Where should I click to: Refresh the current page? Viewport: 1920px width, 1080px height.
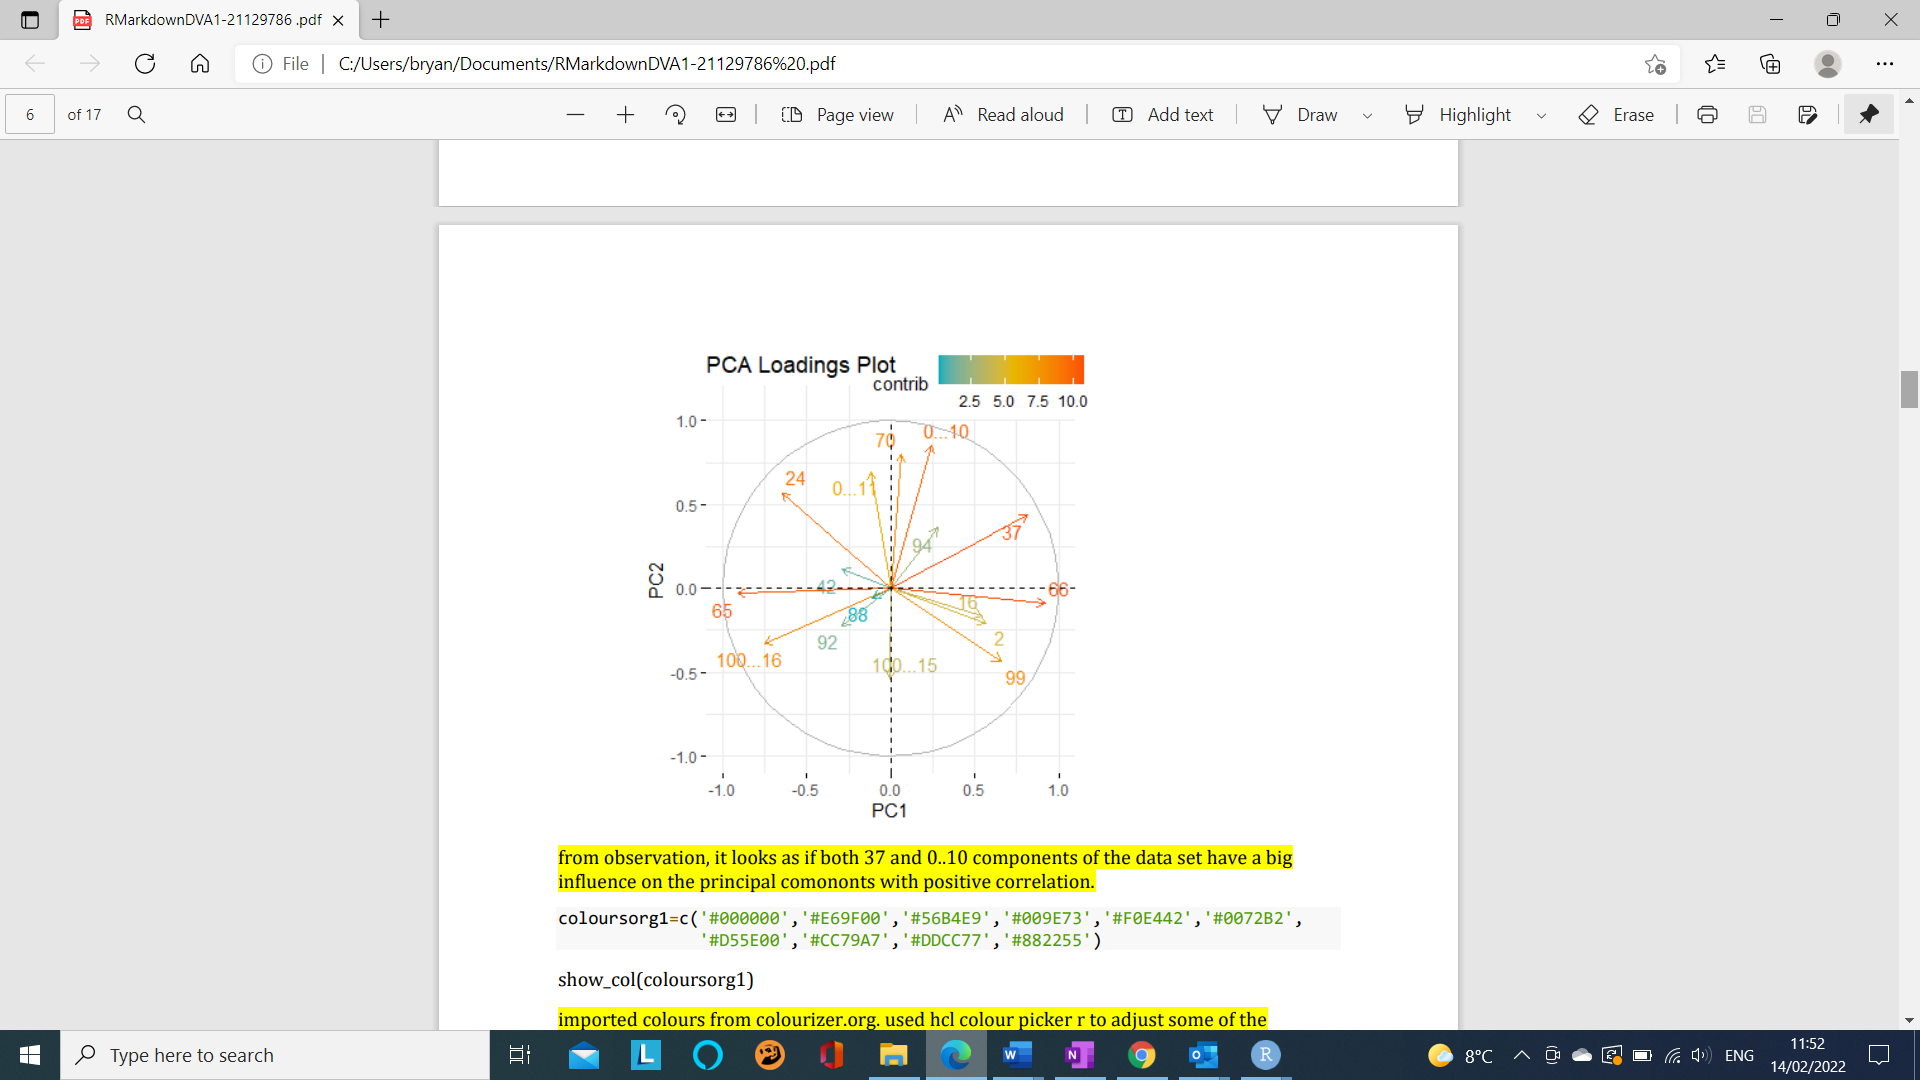145,63
